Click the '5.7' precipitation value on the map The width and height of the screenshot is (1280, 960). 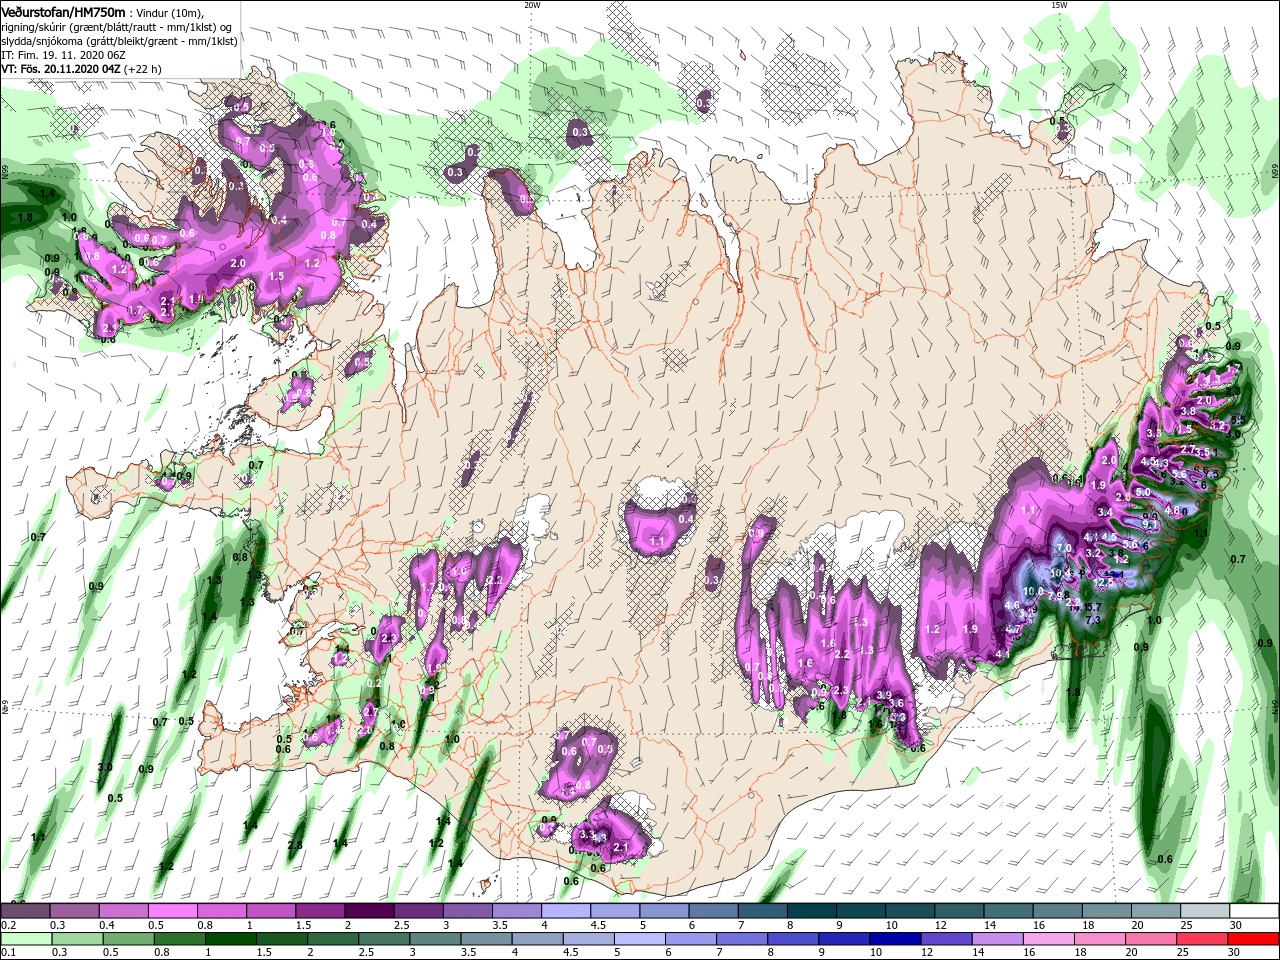point(1094,607)
